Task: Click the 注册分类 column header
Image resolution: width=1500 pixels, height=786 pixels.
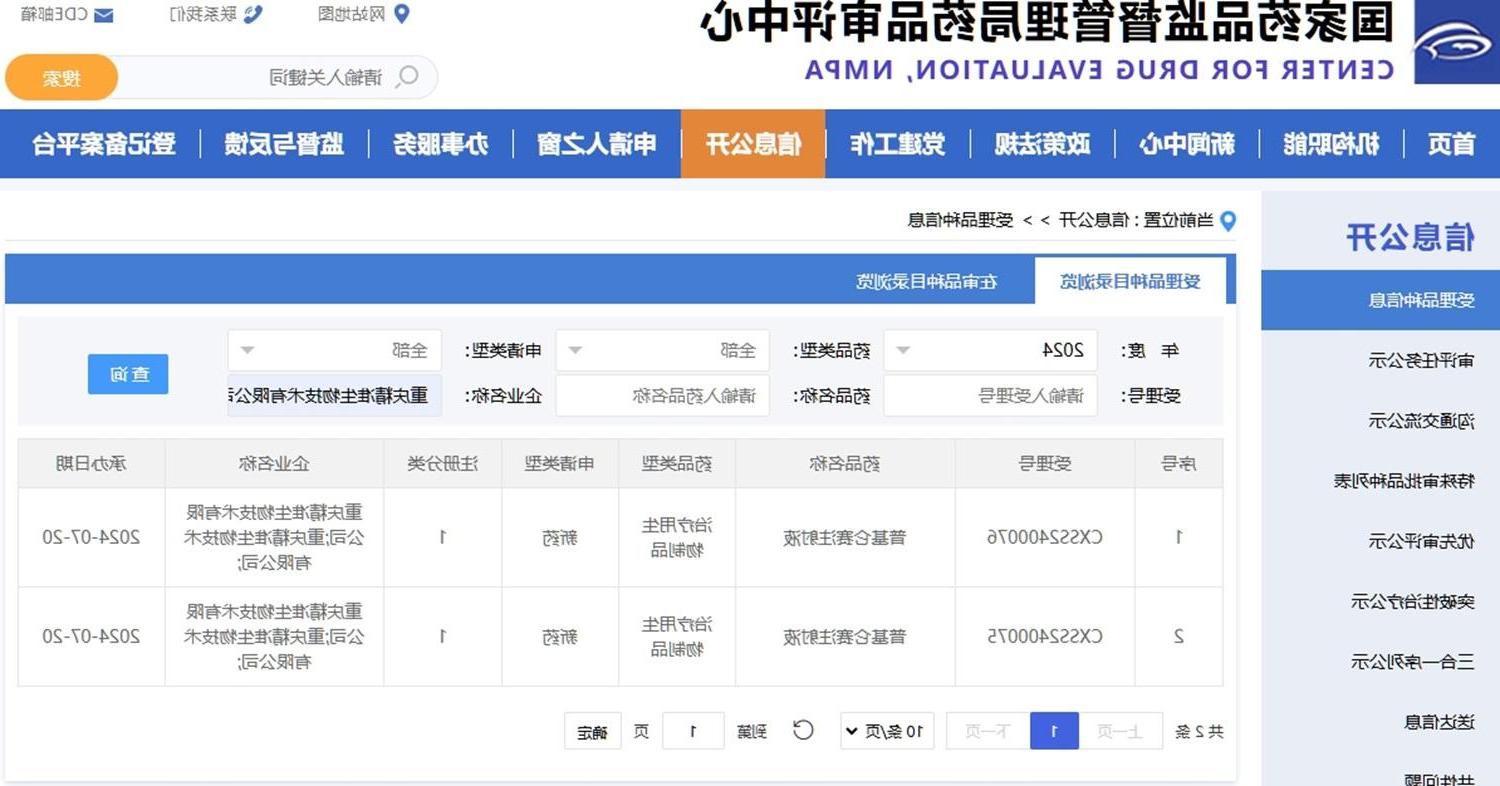Action: 443,463
